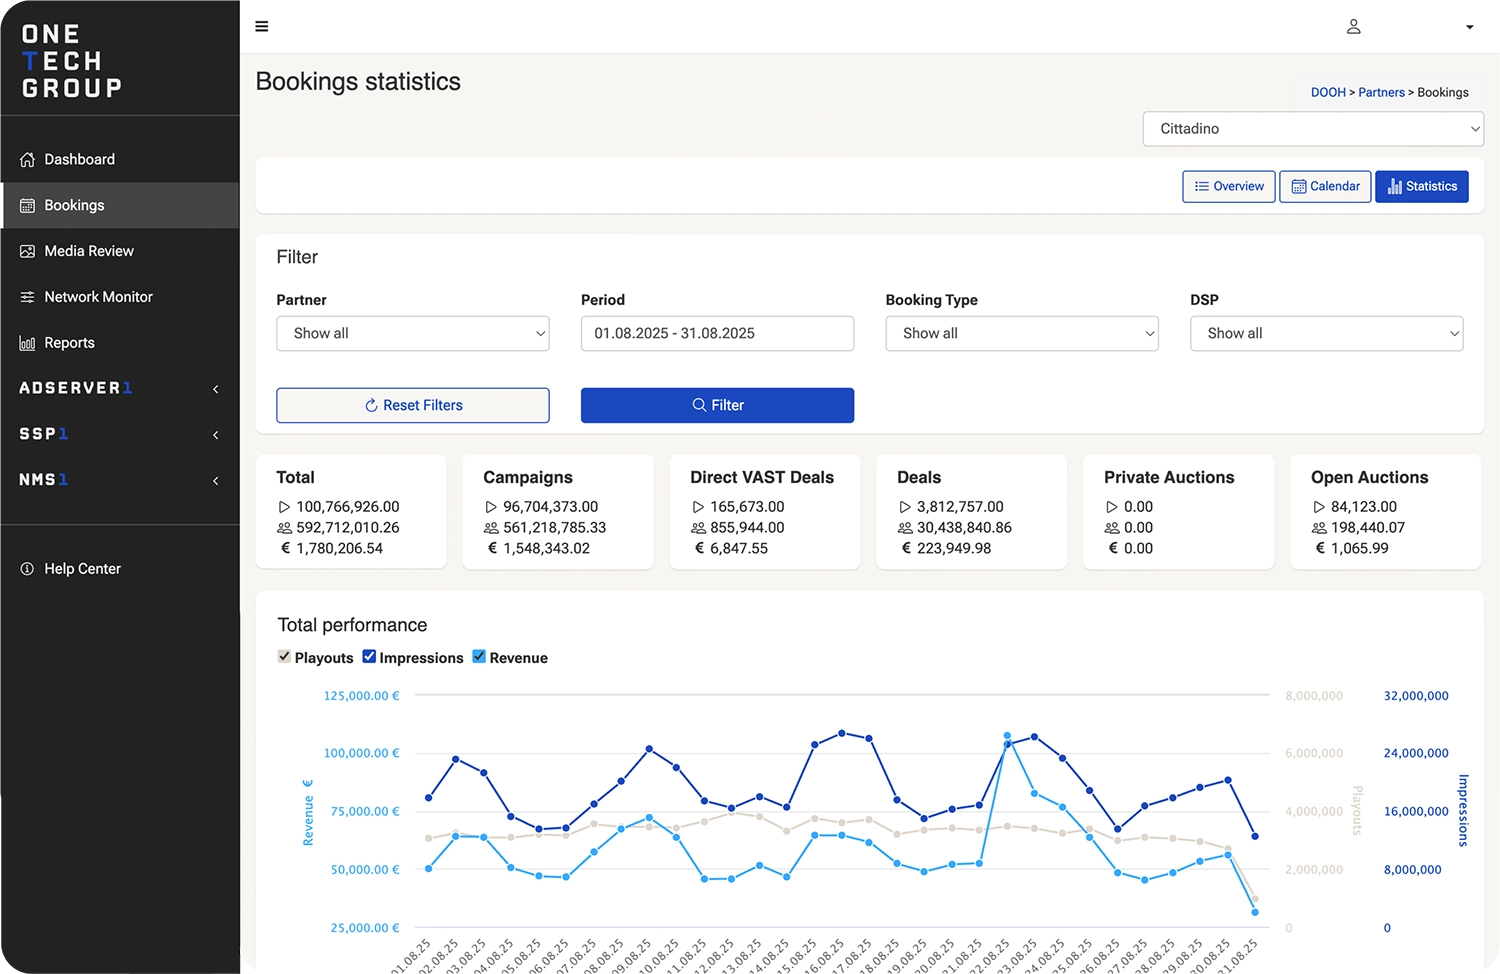The image size is (1500, 974).
Task: Click the Reports bar chart icon
Action: click(27, 343)
